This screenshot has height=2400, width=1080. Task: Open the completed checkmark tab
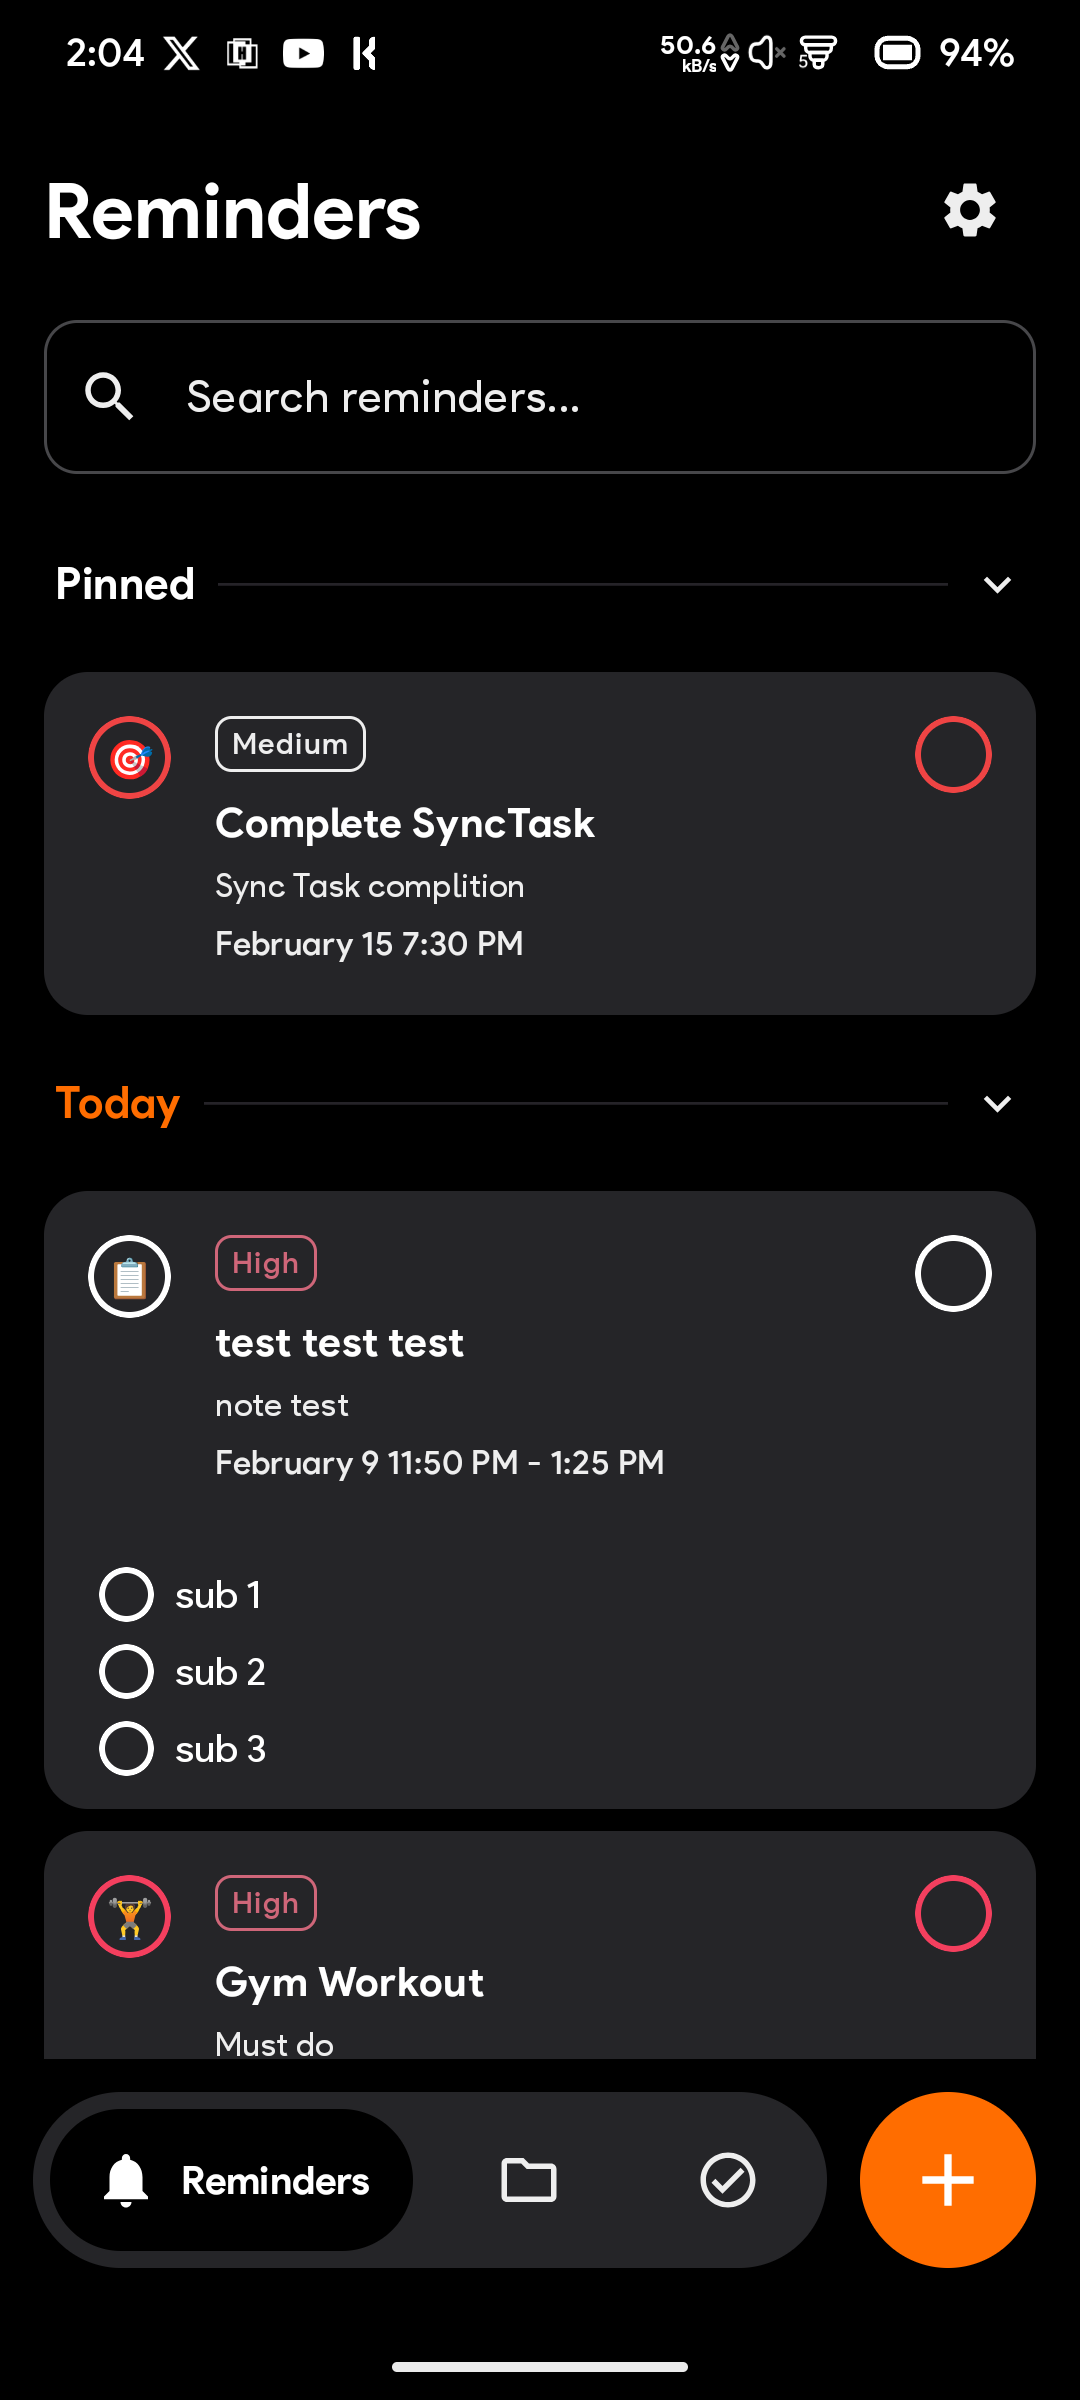728,2180
